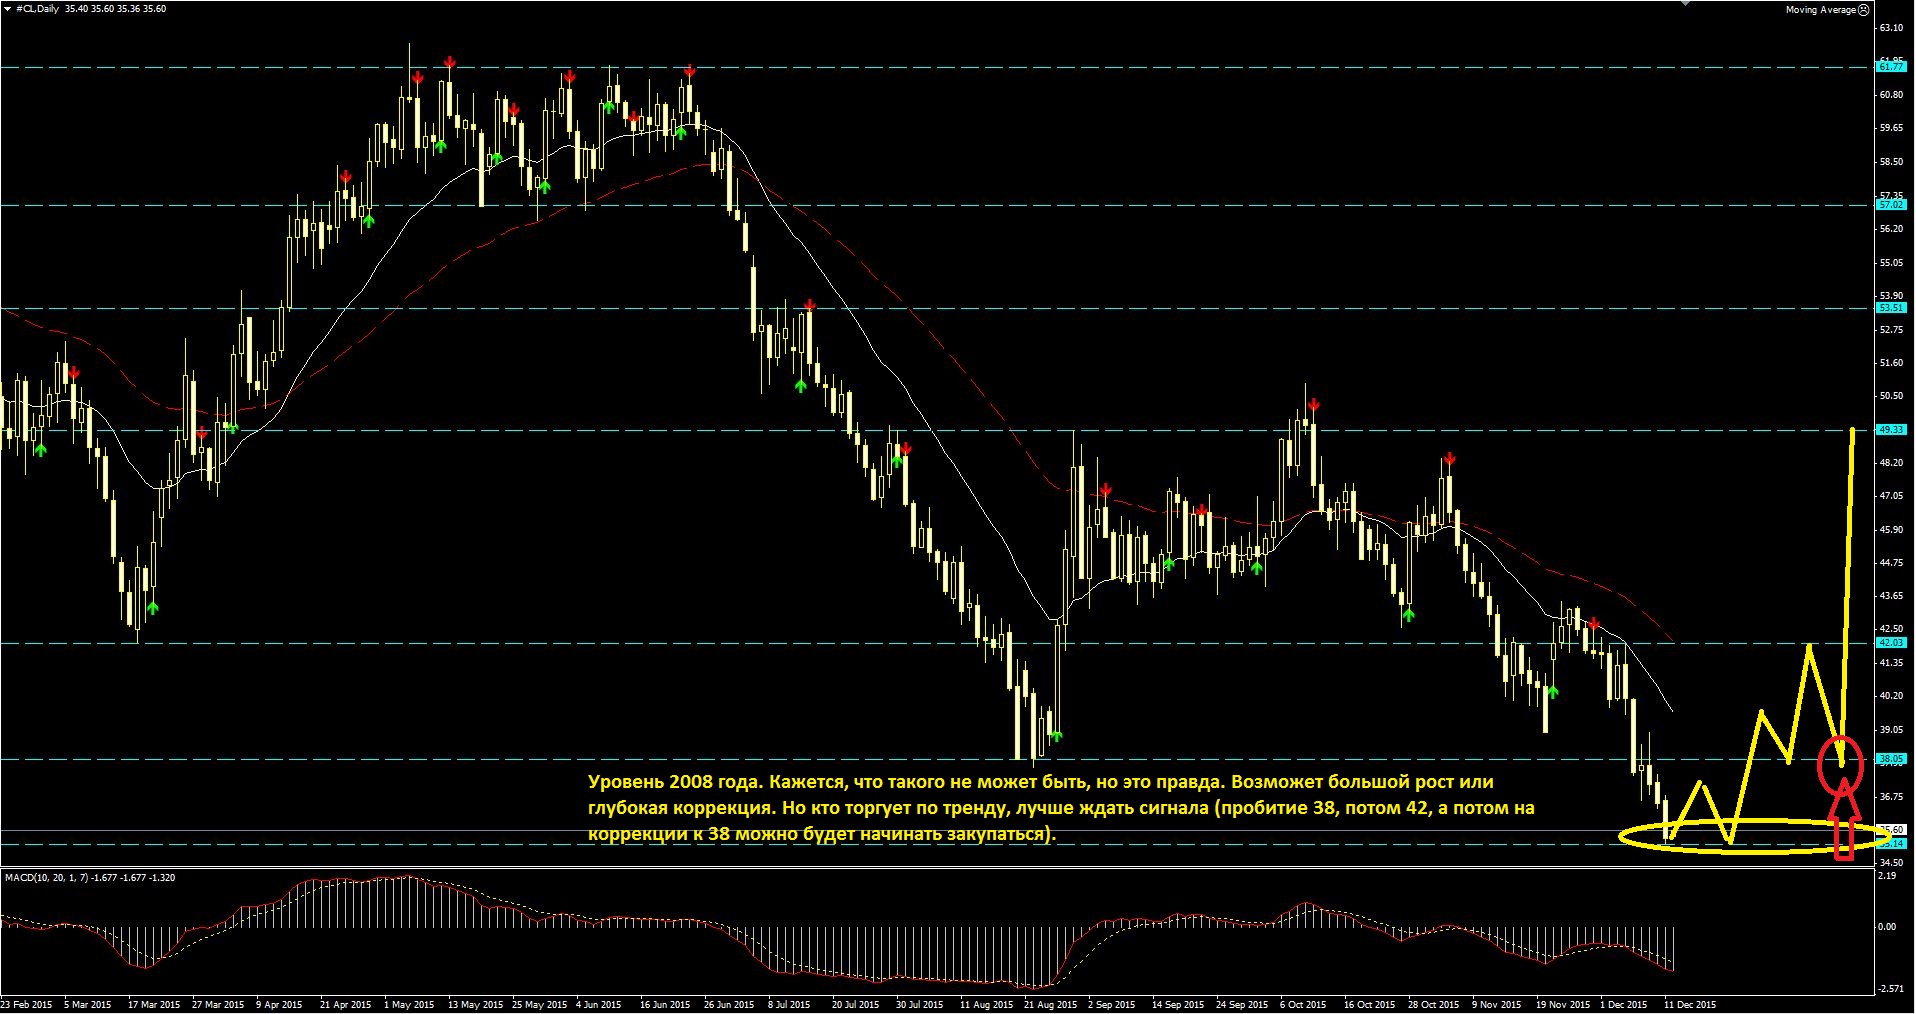Click 40.20 on the price scale
This screenshot has width=1916, height=1014.
pyautogui.click(x=1891, y=696)
